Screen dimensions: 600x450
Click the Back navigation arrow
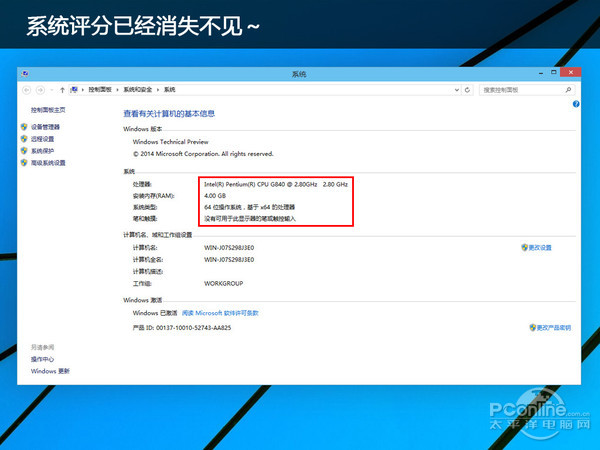[26, 90]
